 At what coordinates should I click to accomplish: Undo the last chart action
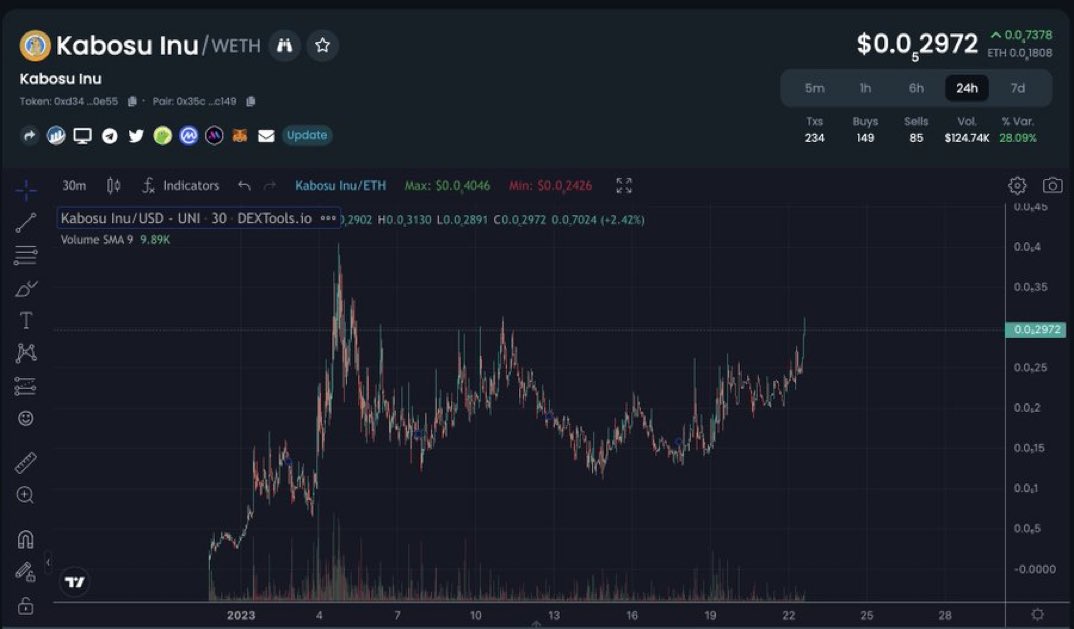(244, 186)
